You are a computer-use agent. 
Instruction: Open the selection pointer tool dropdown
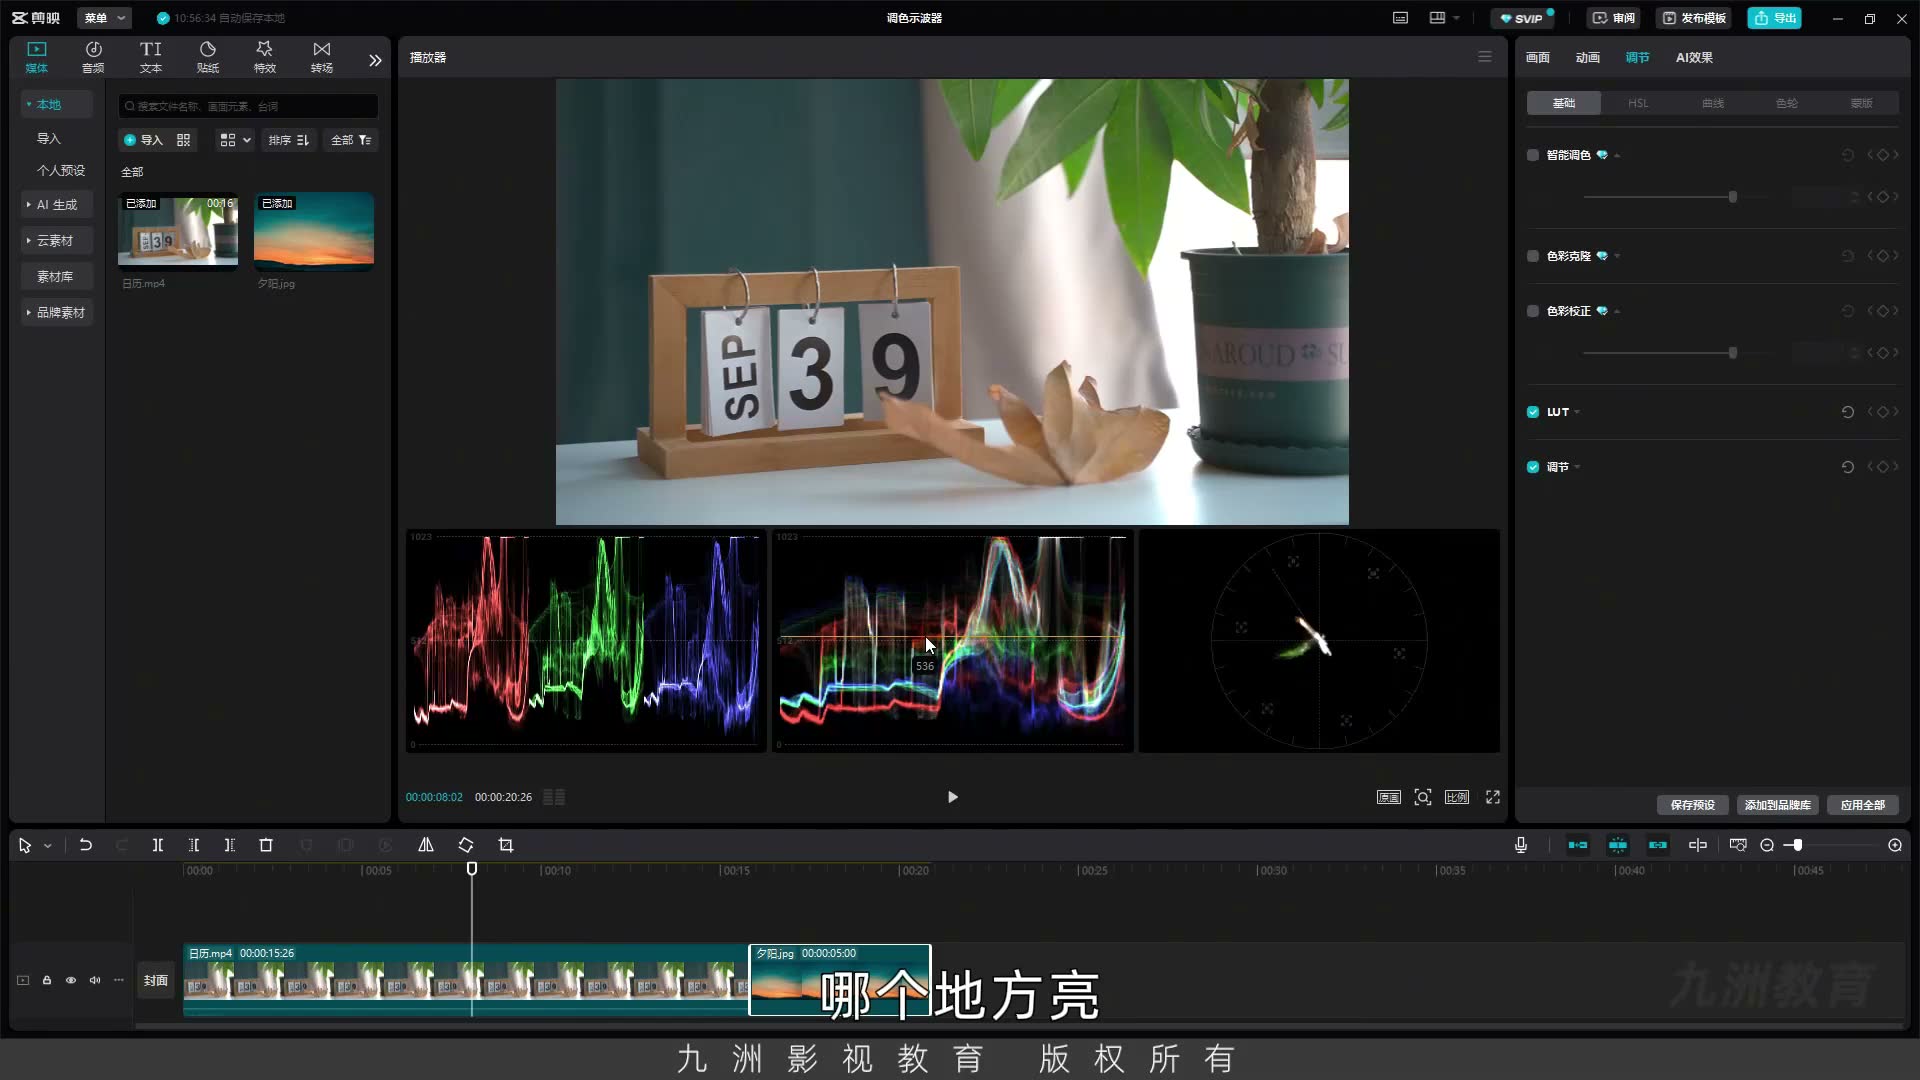(47, 846)
